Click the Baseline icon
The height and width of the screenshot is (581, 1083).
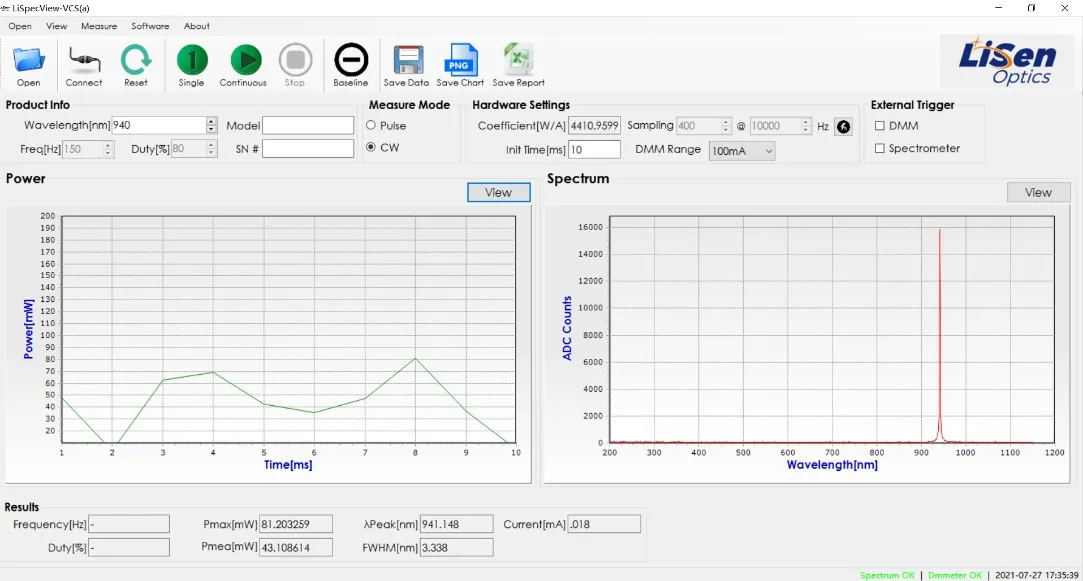pos(350,61)
